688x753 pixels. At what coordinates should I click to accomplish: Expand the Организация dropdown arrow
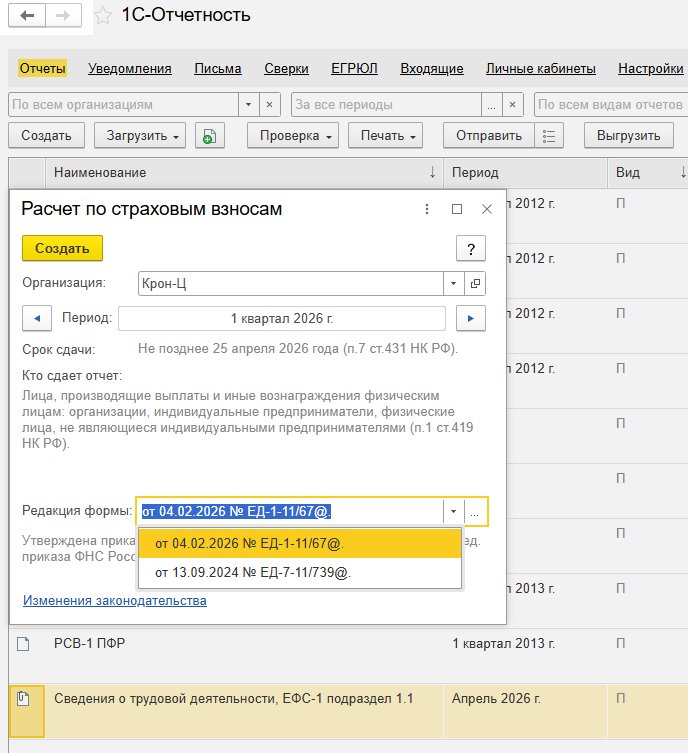[x=453, y=284]
